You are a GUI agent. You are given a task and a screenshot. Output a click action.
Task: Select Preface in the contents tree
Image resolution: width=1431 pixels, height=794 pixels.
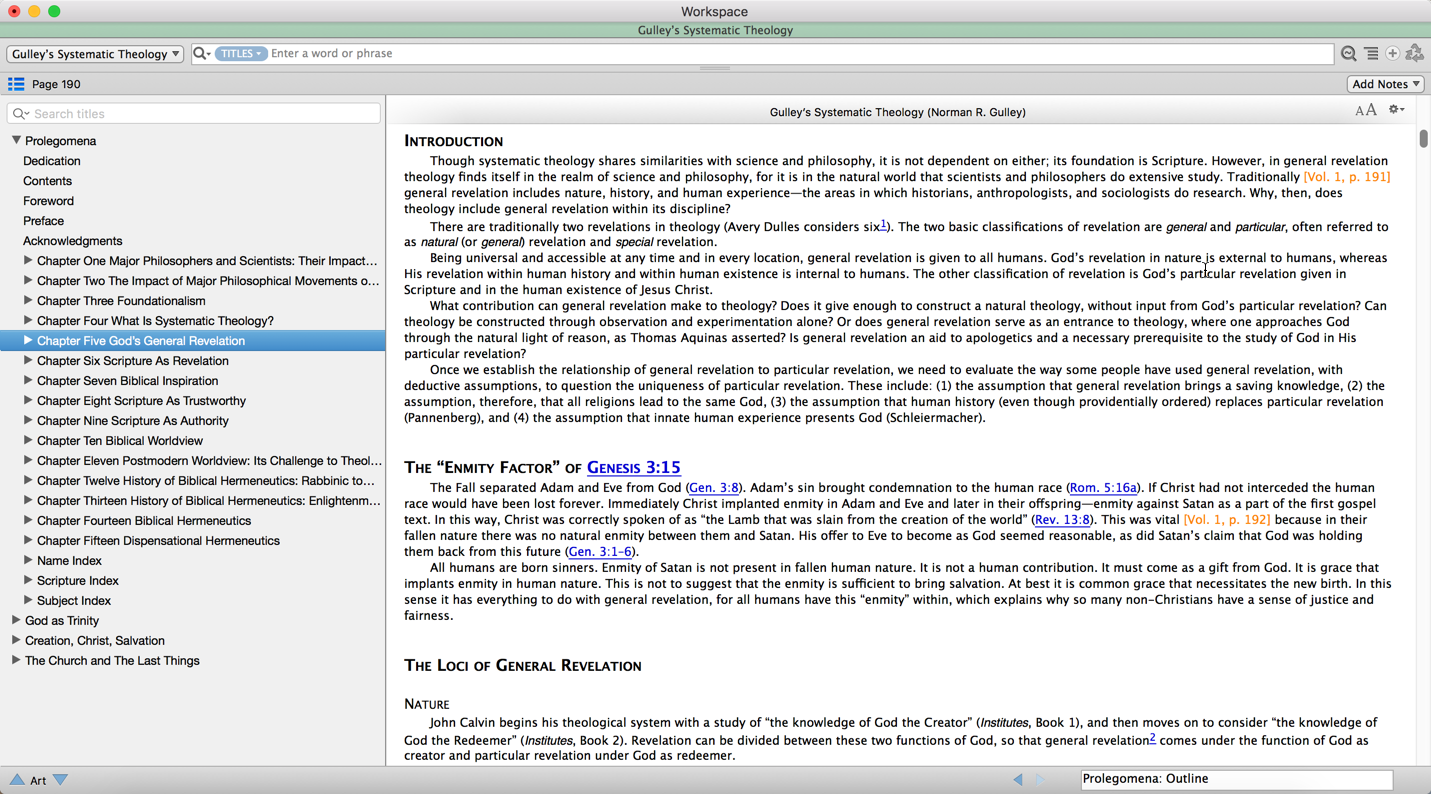point(43,221)
